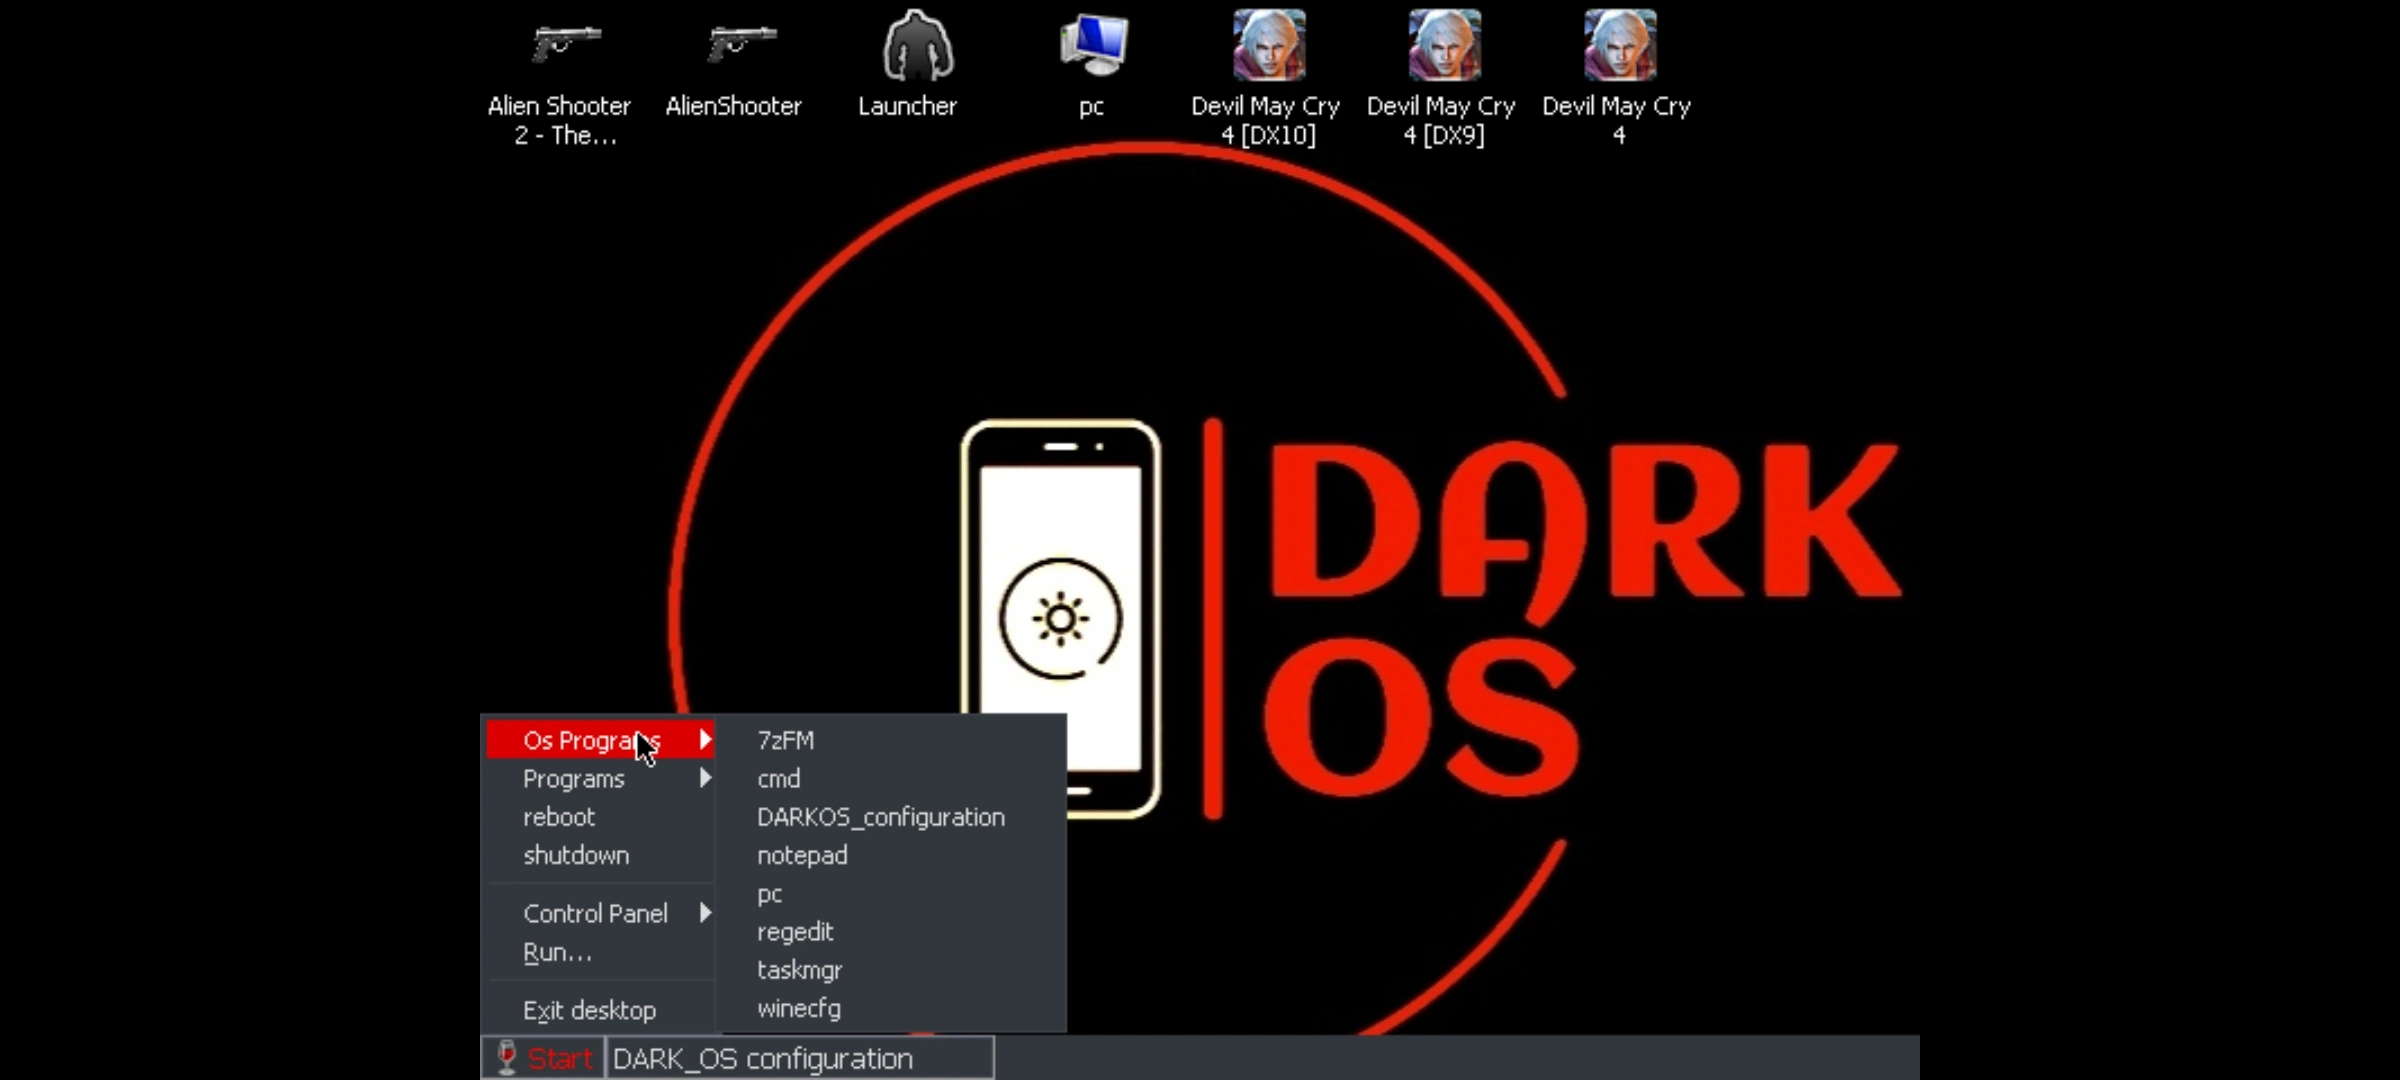2400x1080 pixels.
Task: Click the wine glass Start icon
Action: pyautogui.click(x=507, y=1057)
